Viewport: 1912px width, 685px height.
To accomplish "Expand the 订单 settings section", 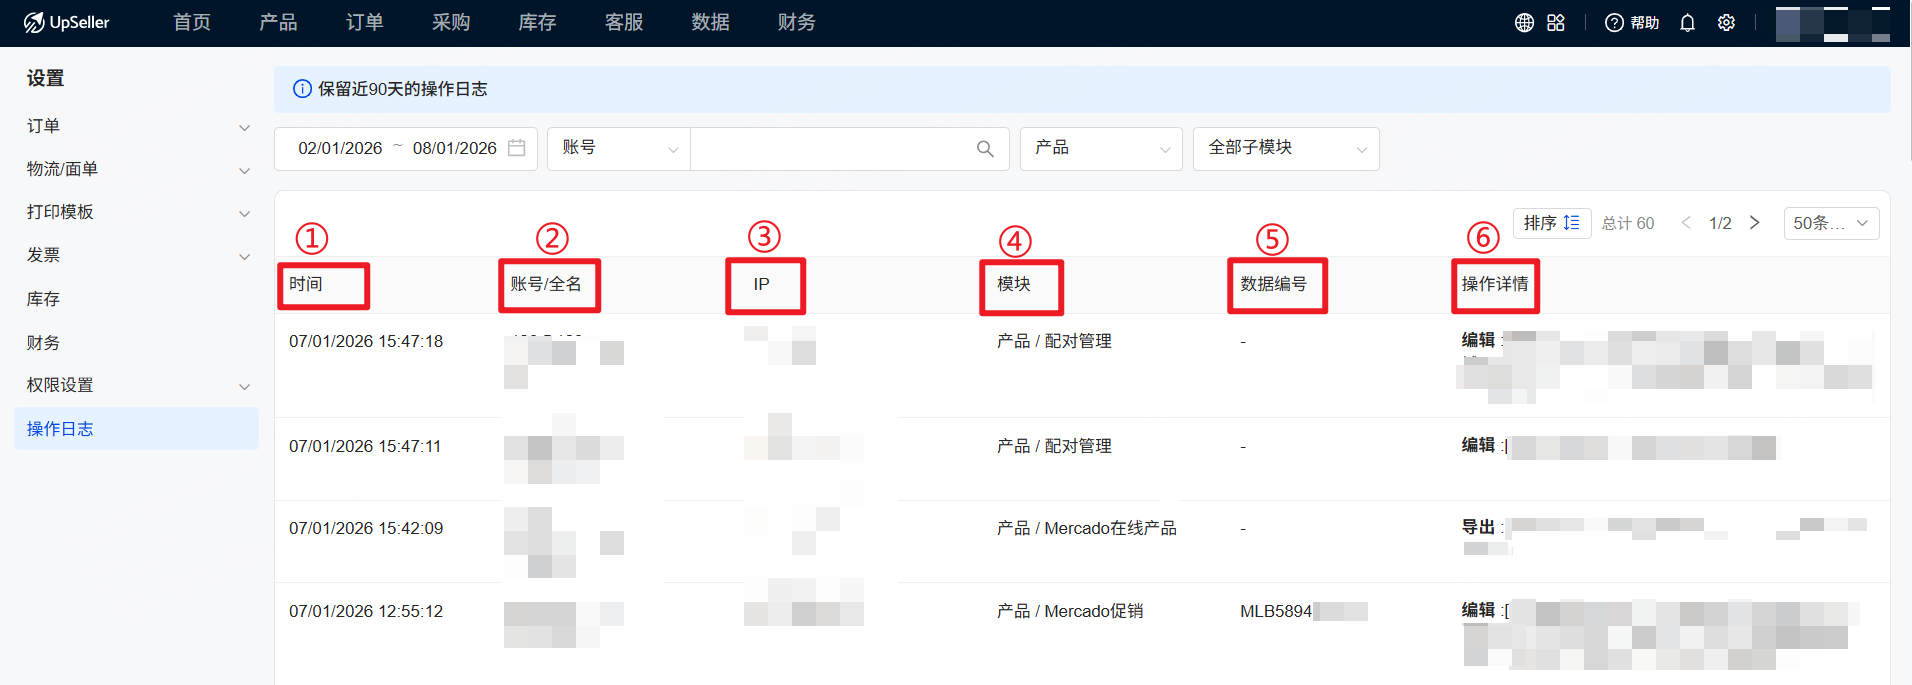I will click(x=244, y=127).
